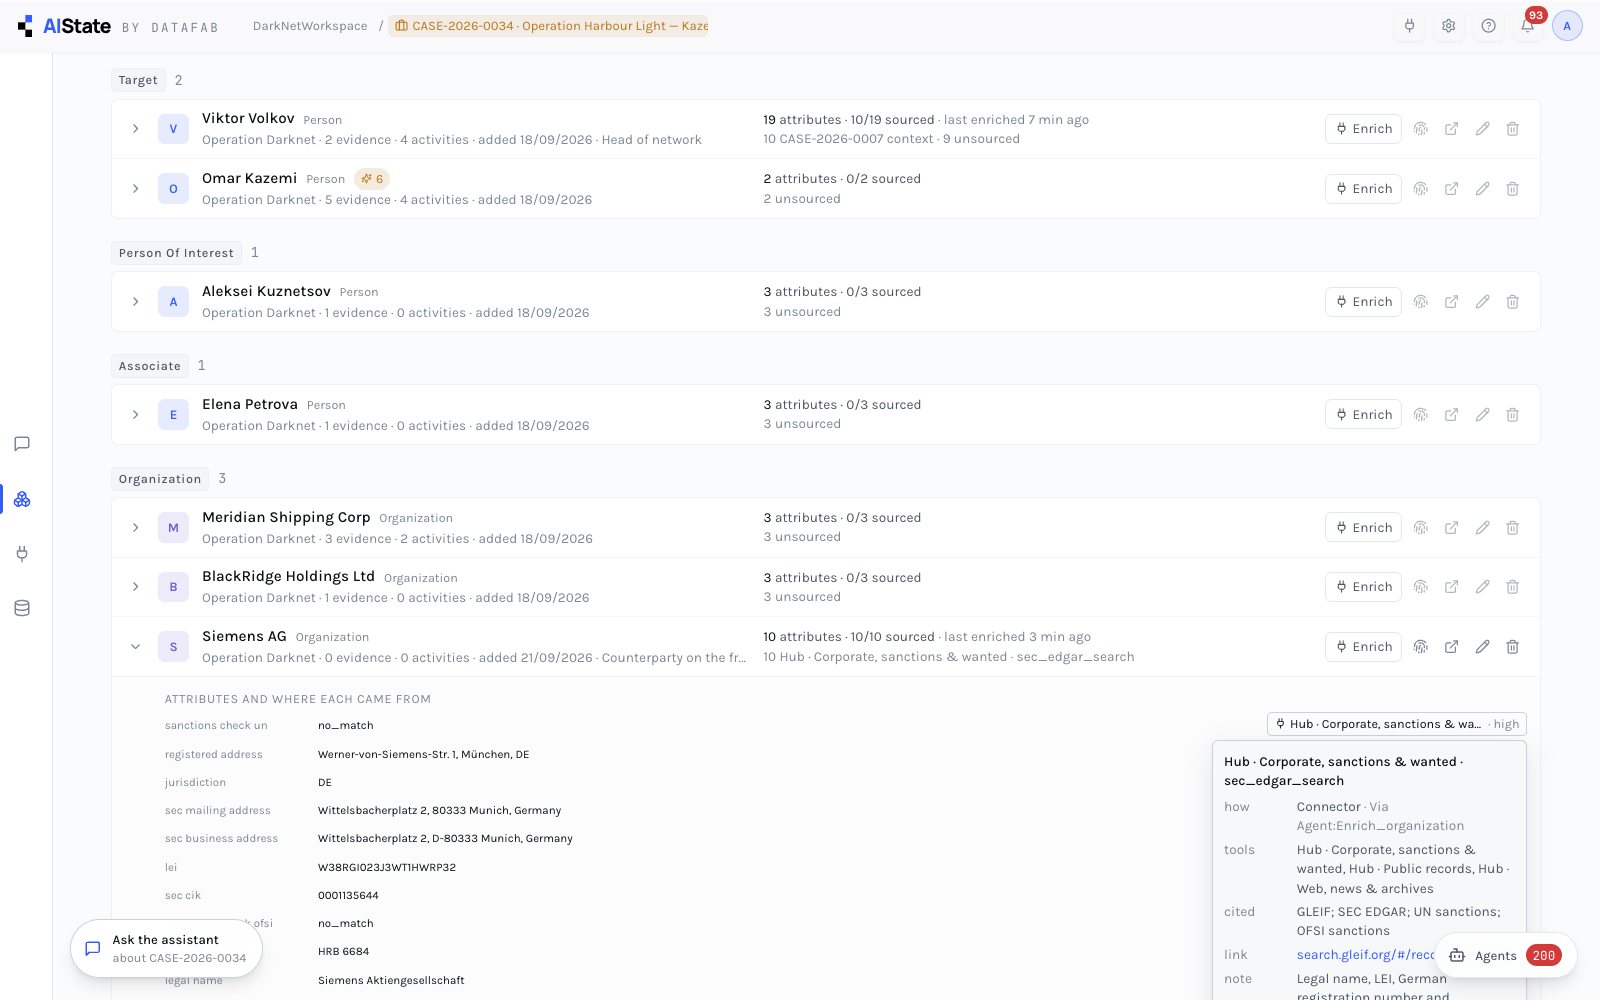Enrich Siemens AG
Viewport: 1600px width, 1000px height.
(1363, 647)
